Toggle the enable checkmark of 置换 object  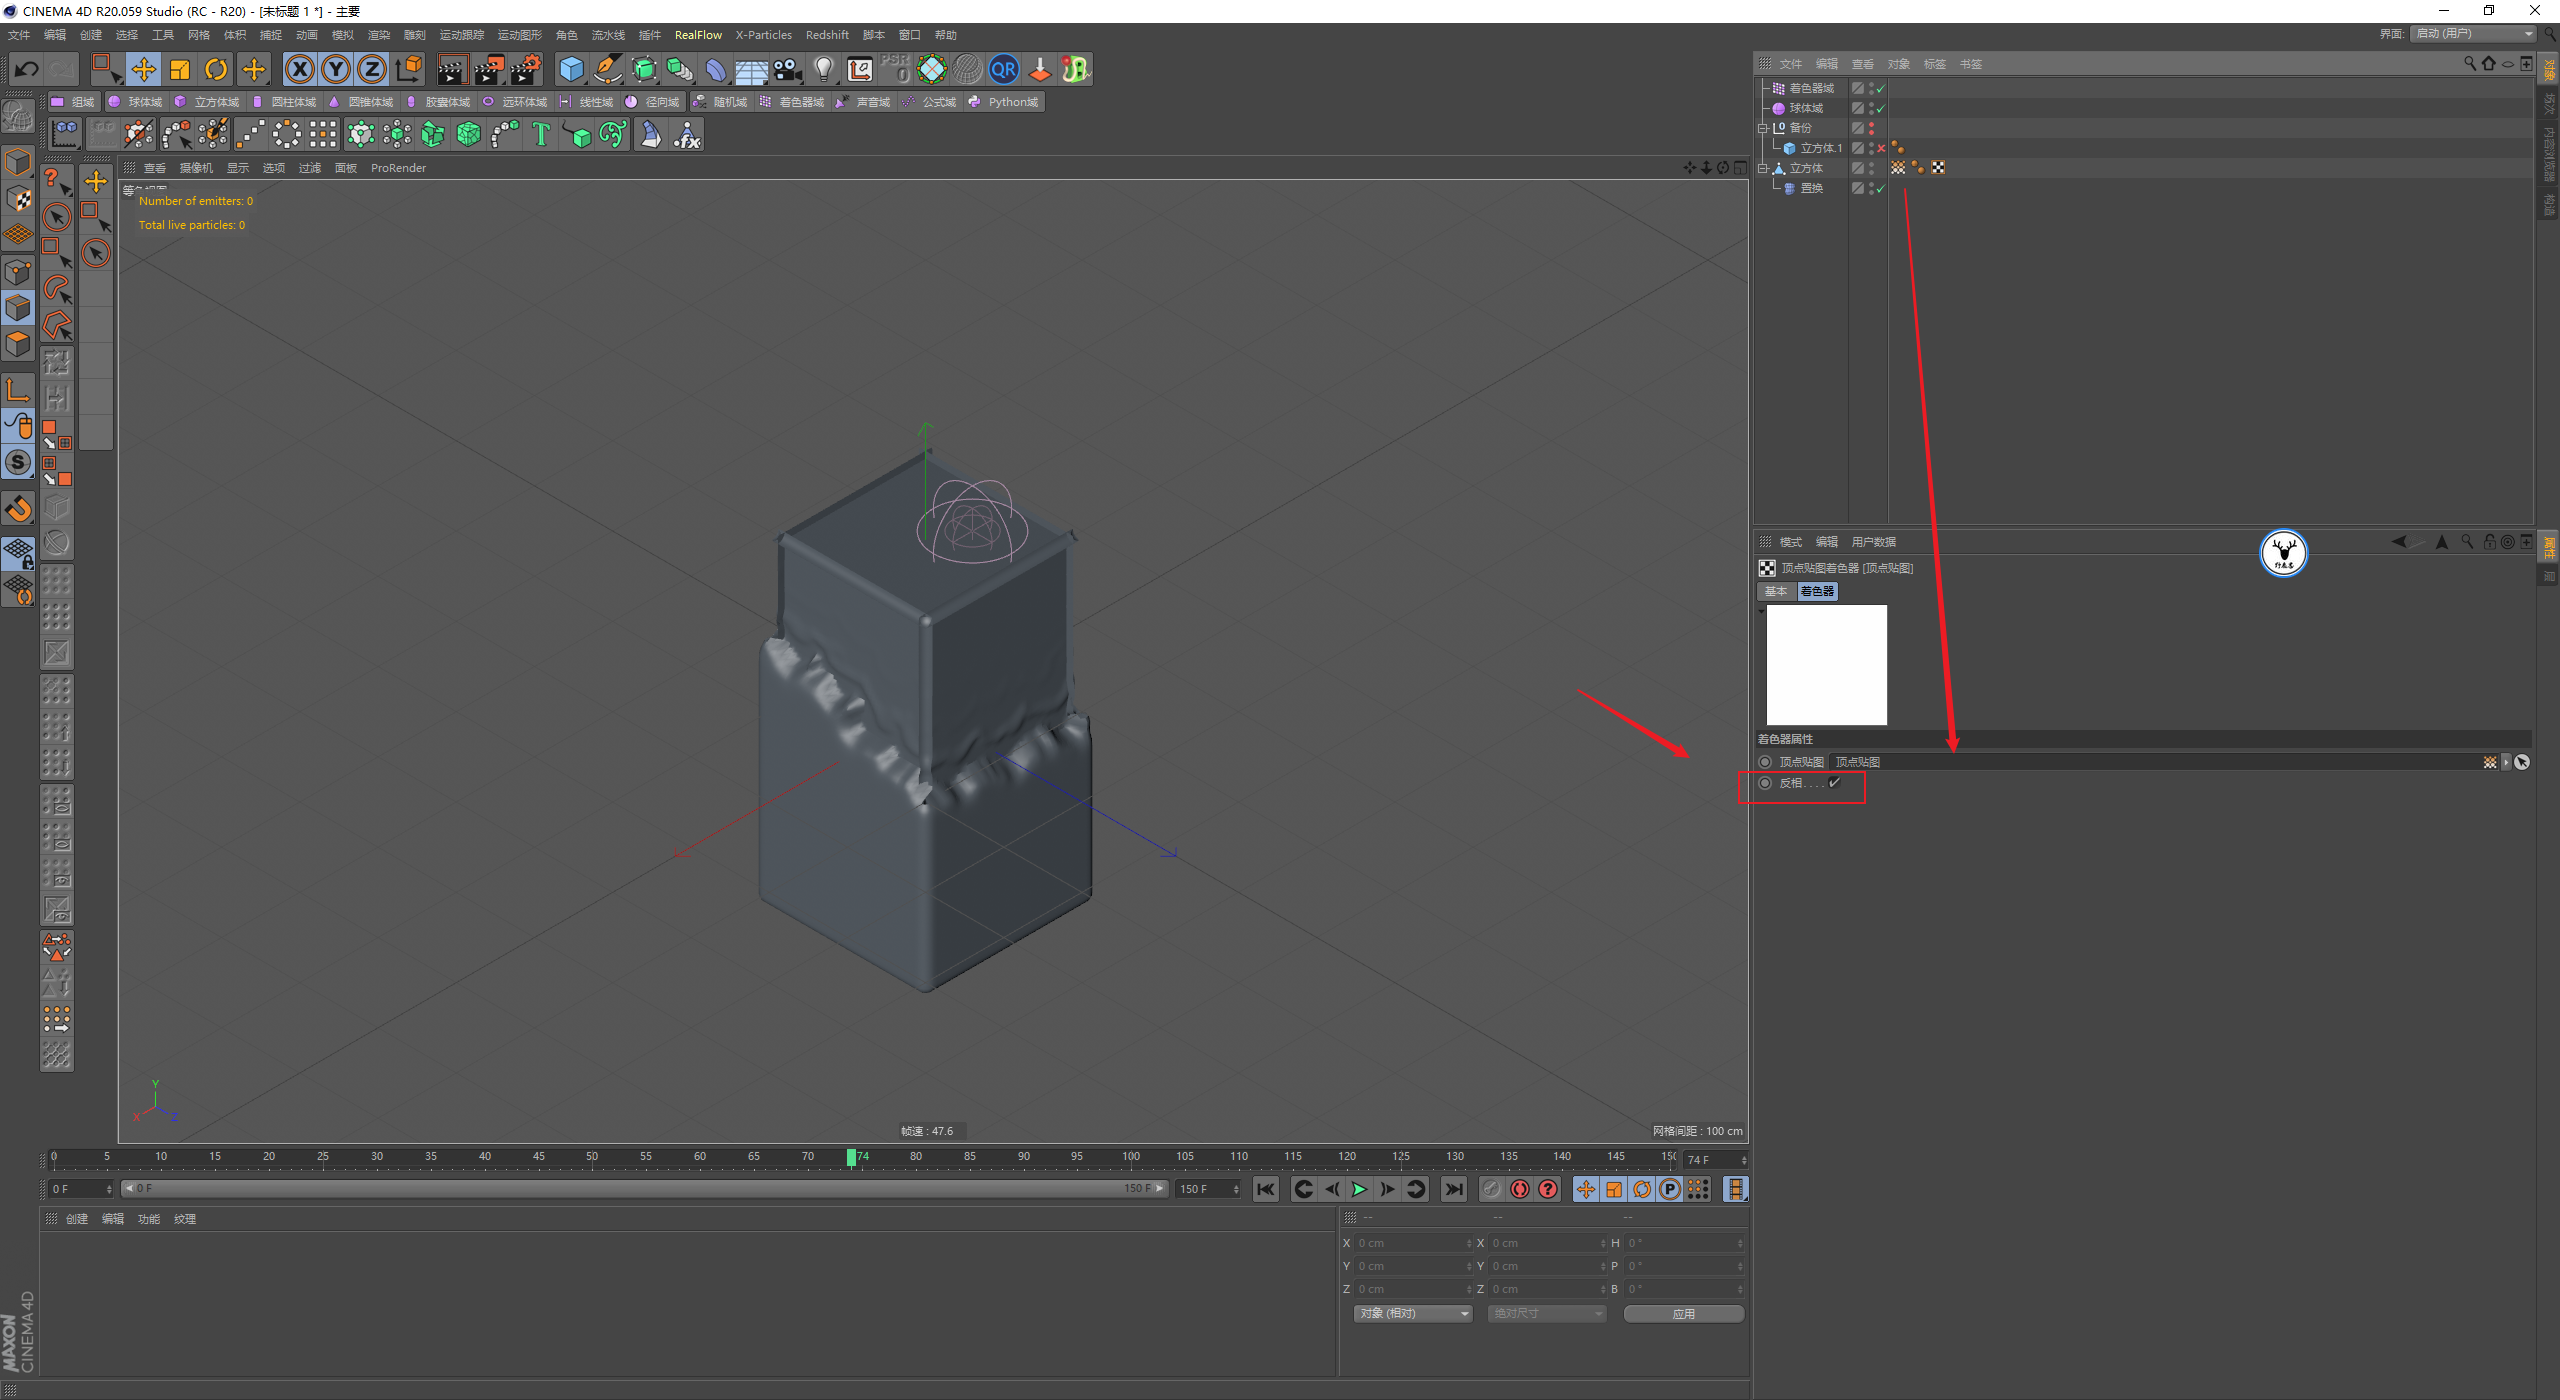tap(1880, 188)
